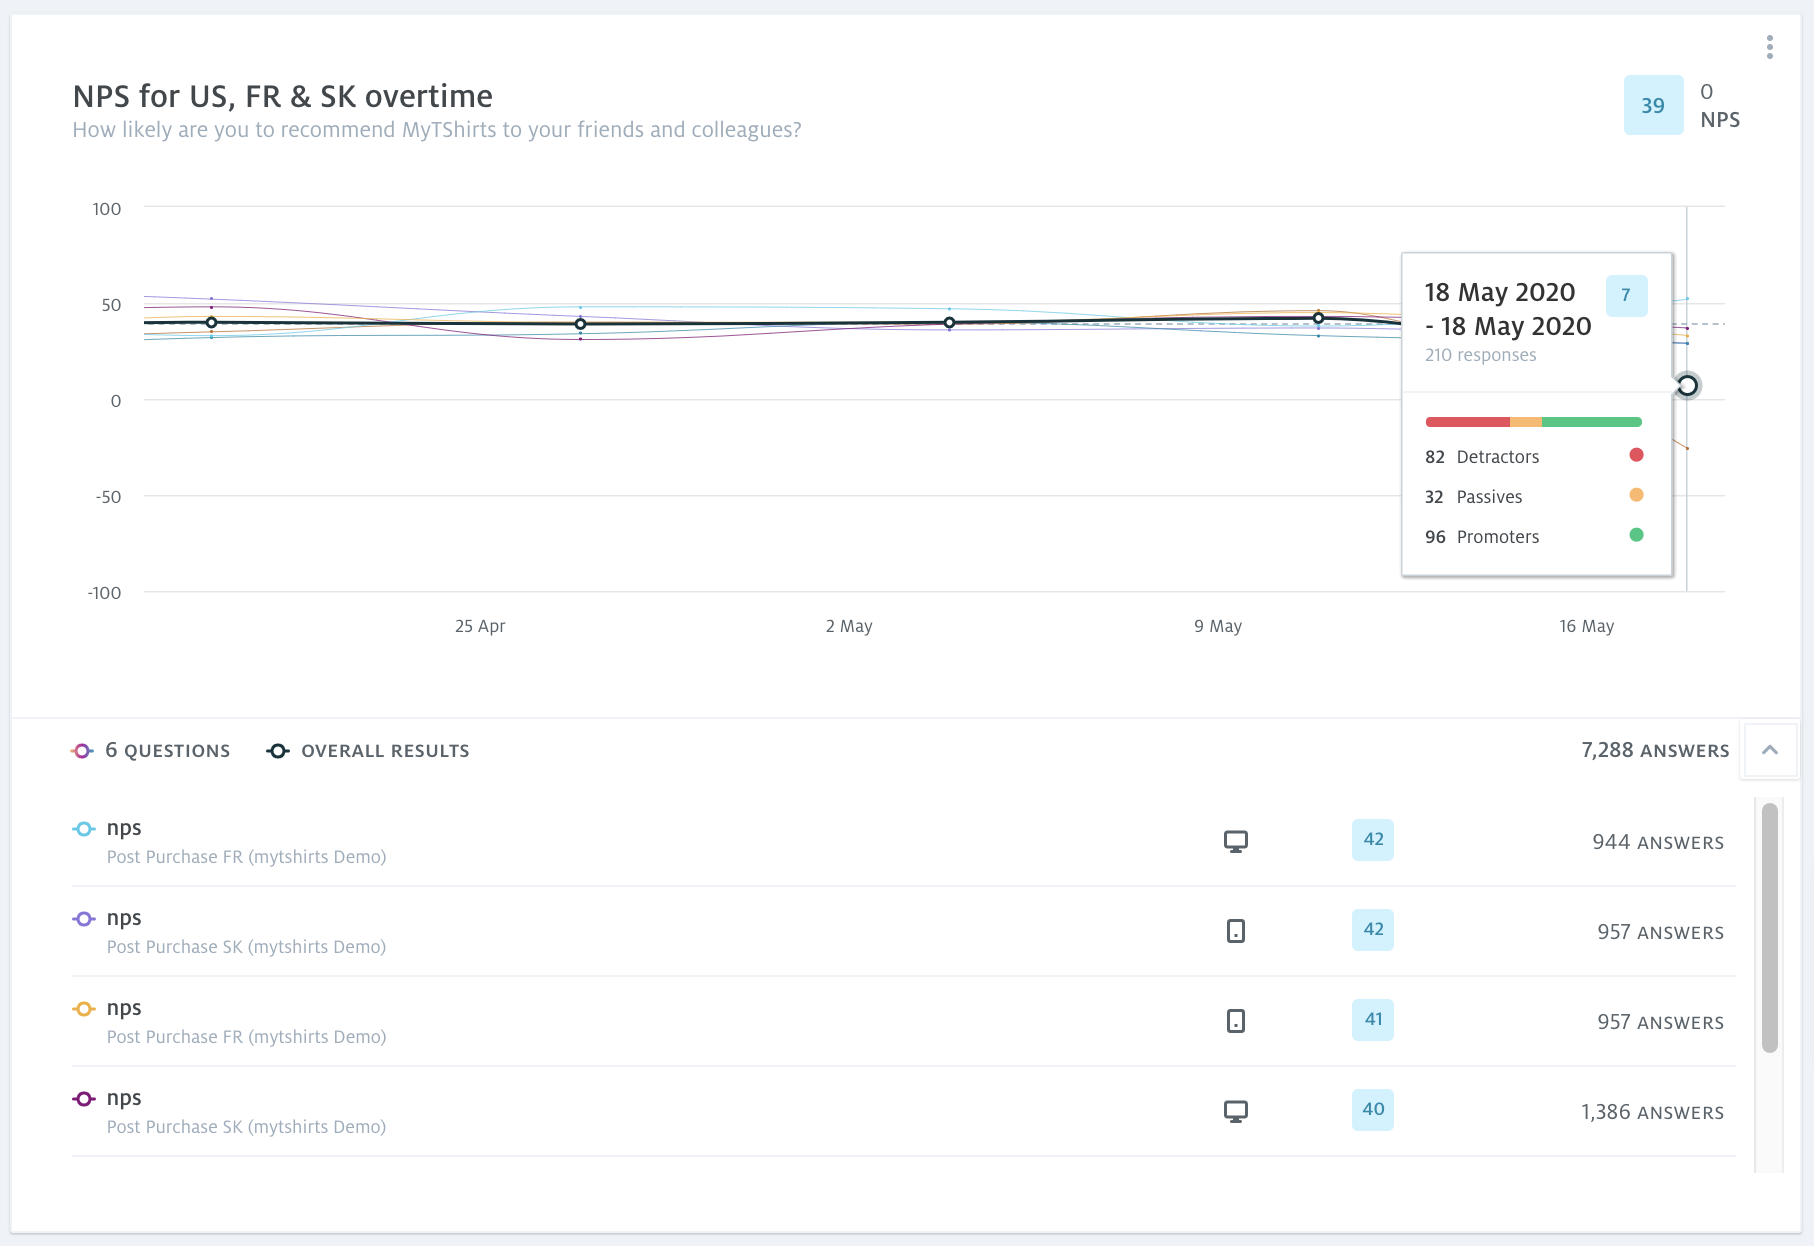Viewport: 1814px width, 1246px height.
Task: Click the 7,288 answers total
Action: [1655, 751]
